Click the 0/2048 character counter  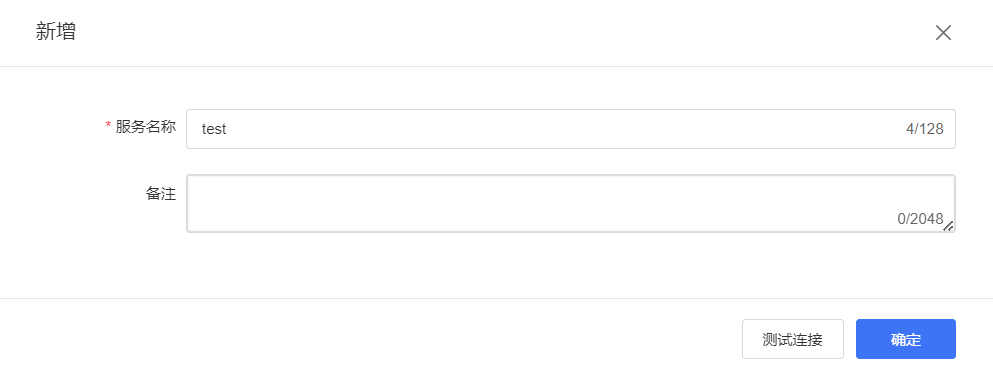click(x=920, y=219)
